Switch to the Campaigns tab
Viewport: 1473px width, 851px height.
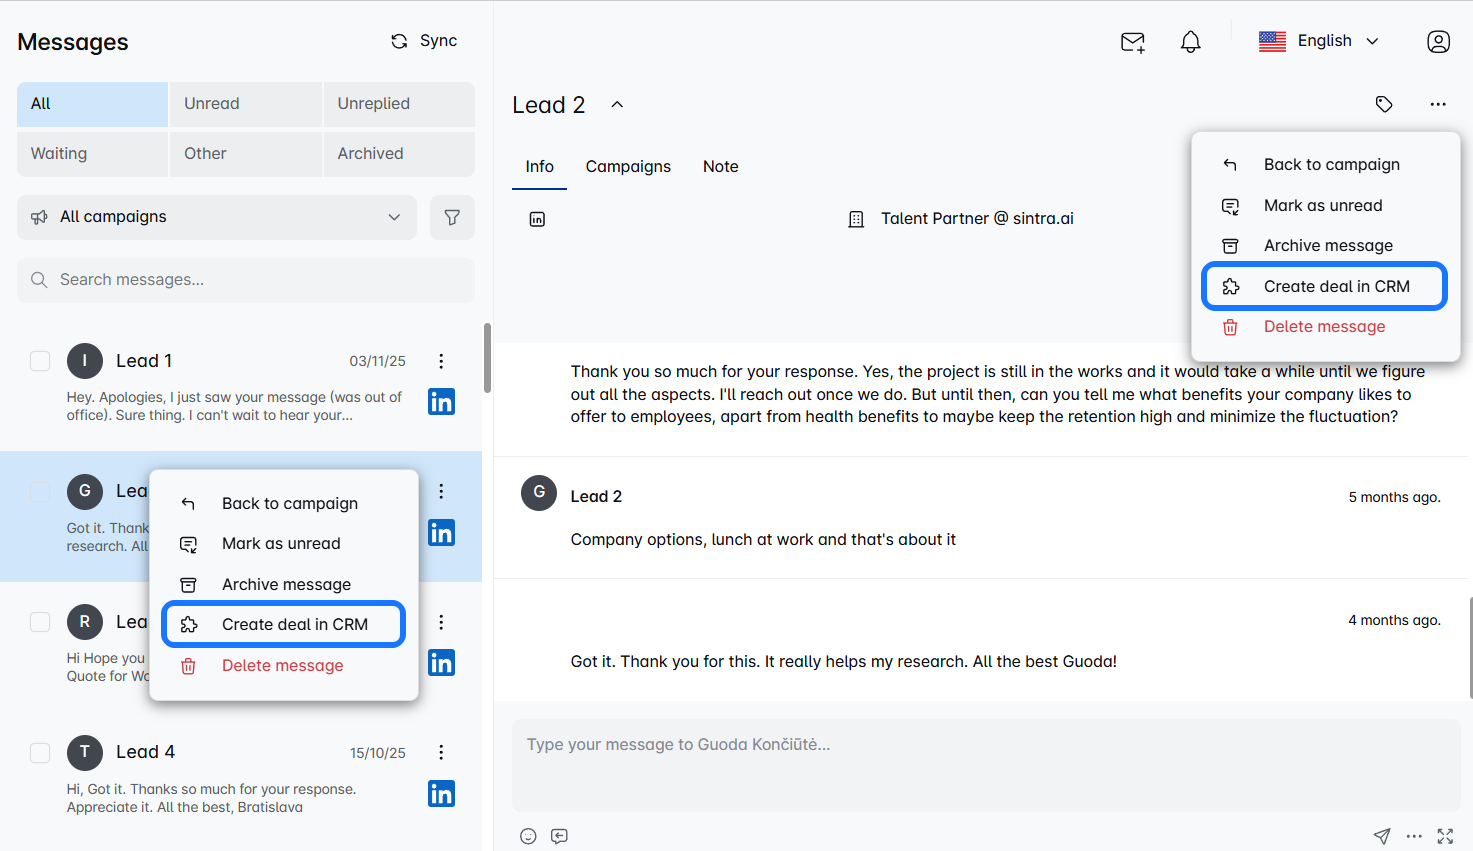(628, 167)
